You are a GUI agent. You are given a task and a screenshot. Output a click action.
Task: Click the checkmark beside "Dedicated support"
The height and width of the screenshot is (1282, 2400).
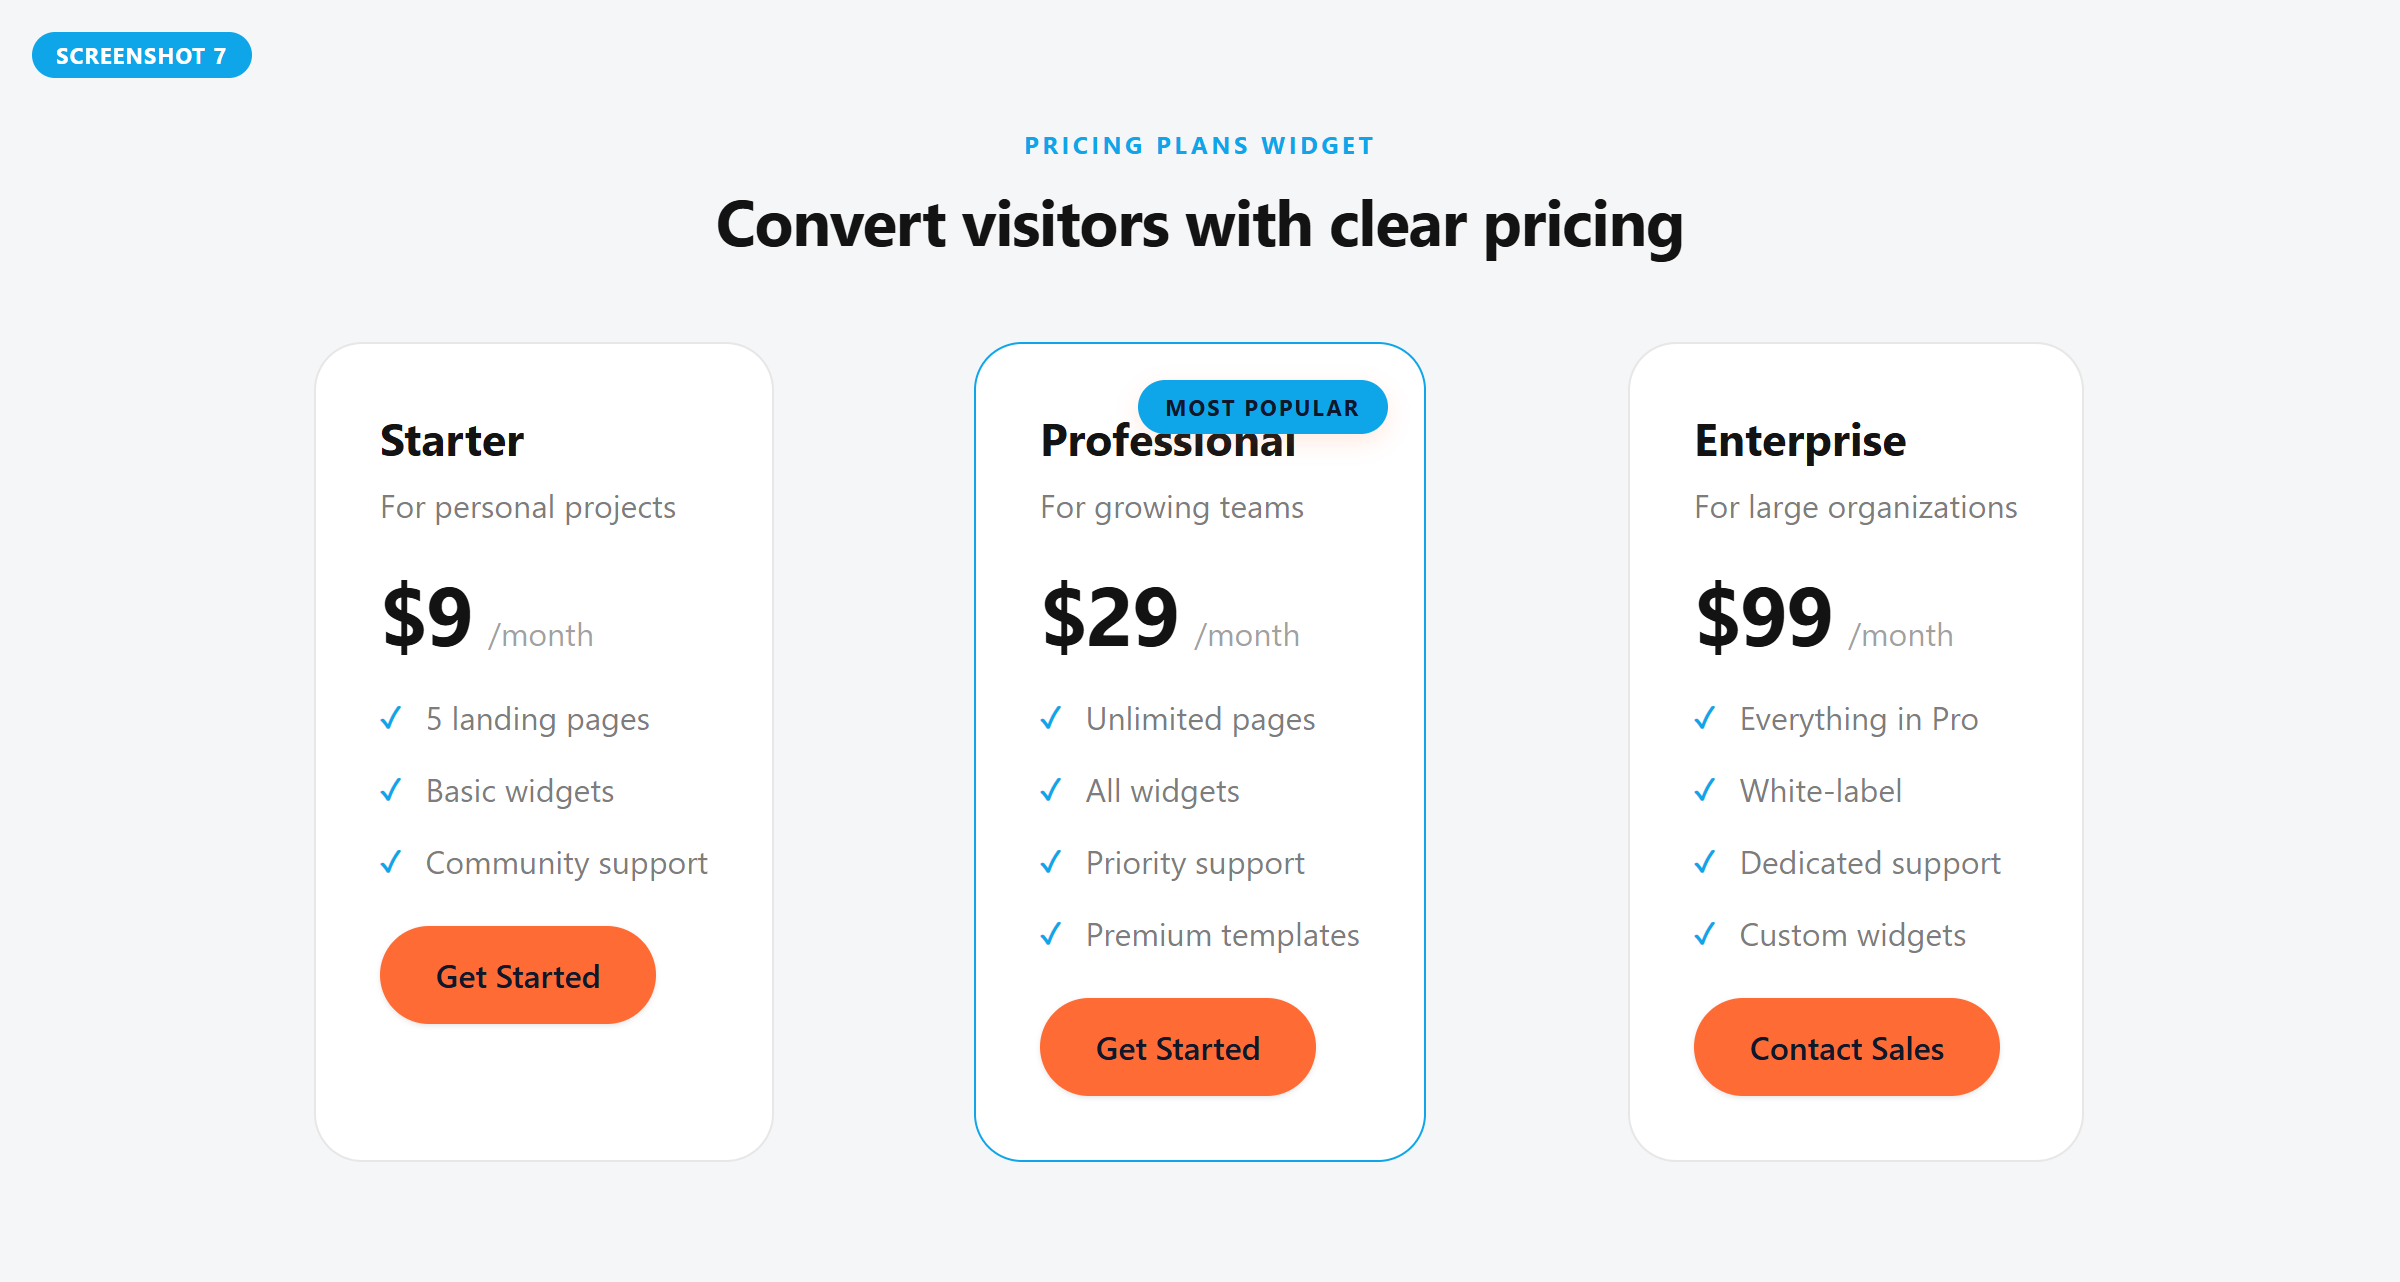pos(1705,862)
